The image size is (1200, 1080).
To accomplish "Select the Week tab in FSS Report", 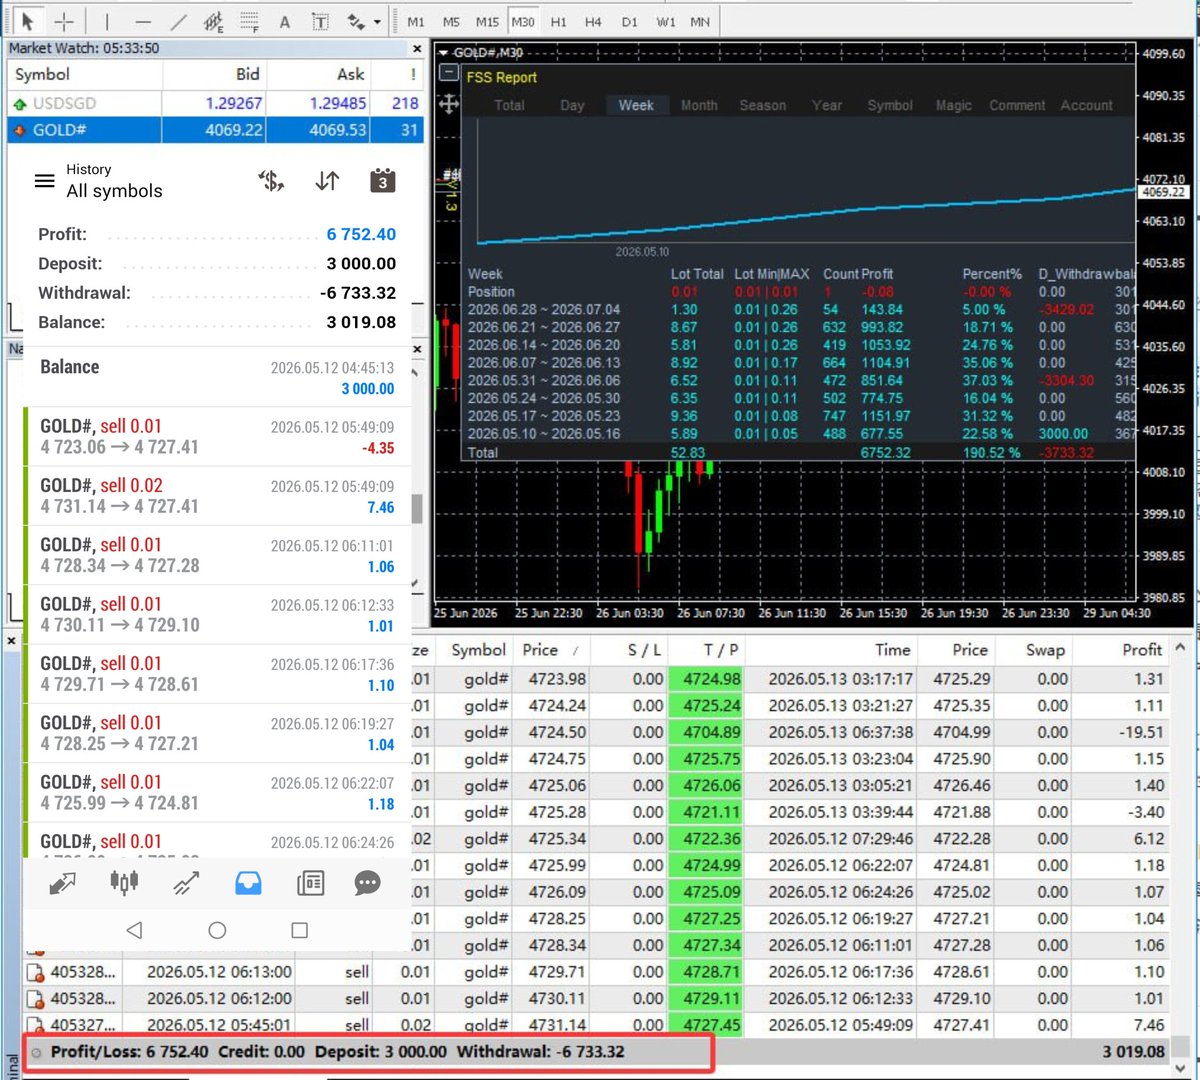I will (x=636, y=105).
